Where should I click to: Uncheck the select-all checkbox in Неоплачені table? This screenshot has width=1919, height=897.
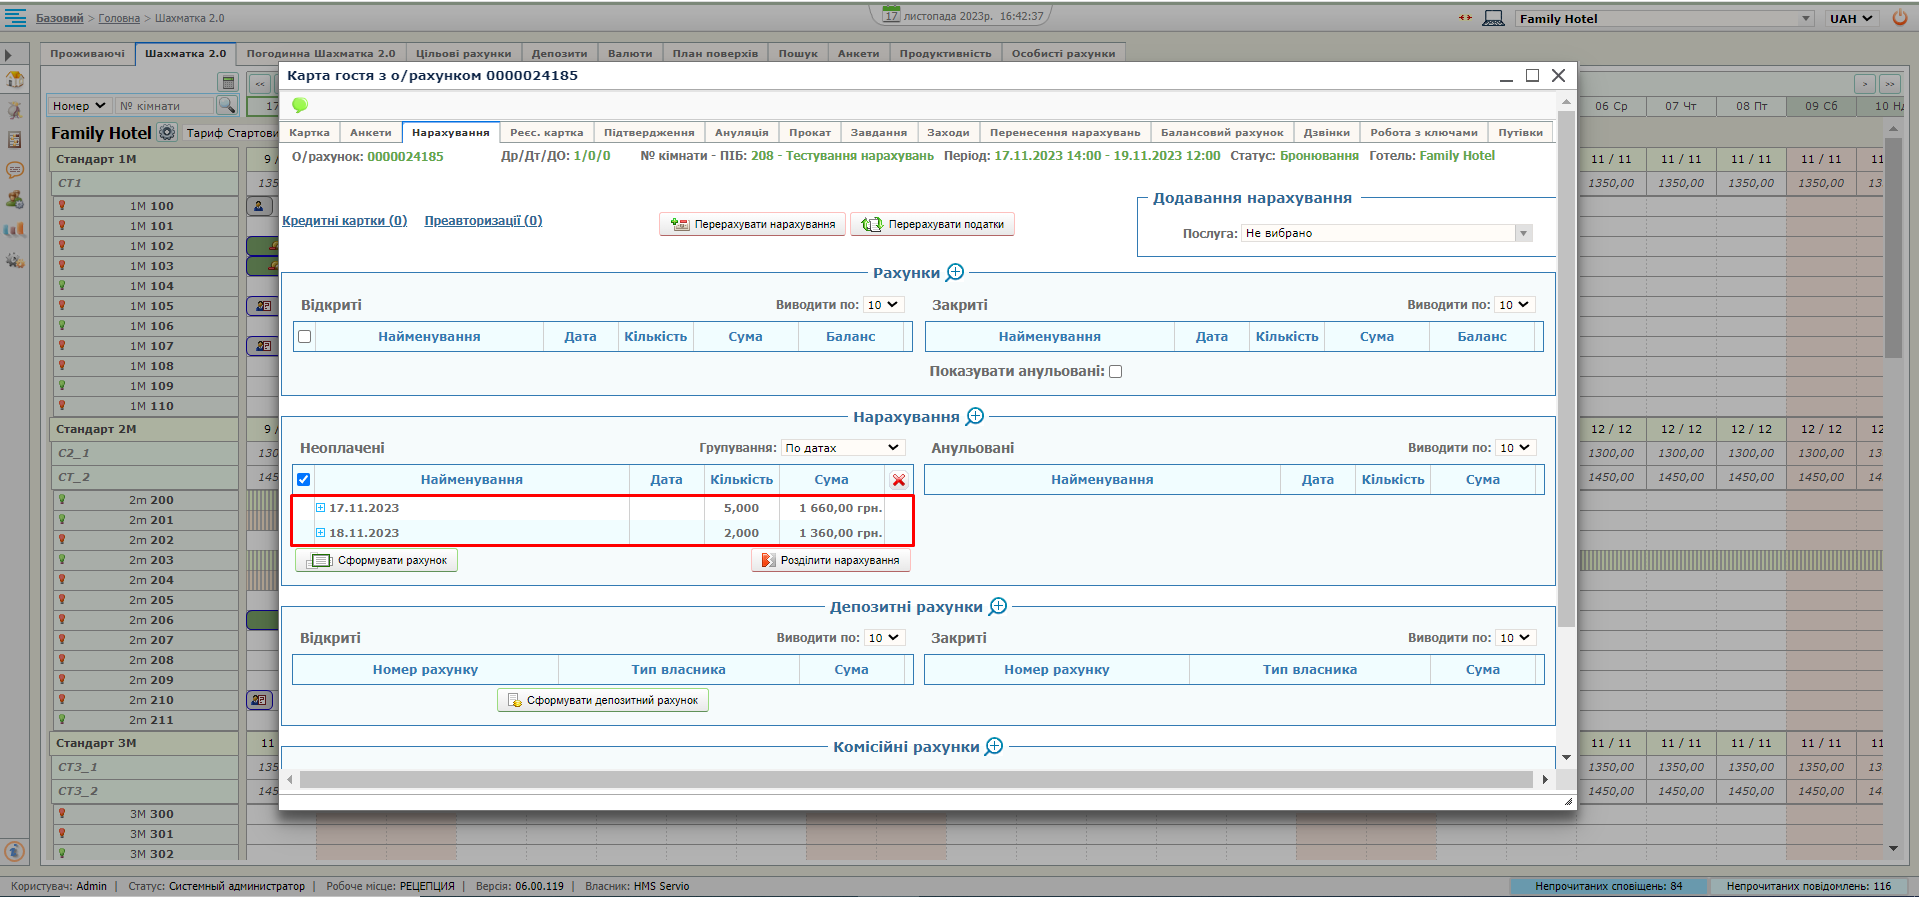[304, 480]
